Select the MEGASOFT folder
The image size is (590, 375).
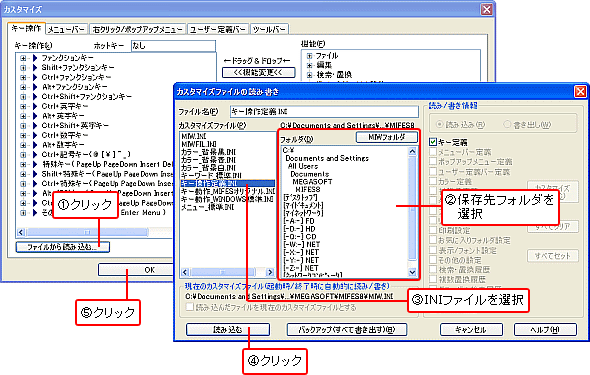click(312, 182)
